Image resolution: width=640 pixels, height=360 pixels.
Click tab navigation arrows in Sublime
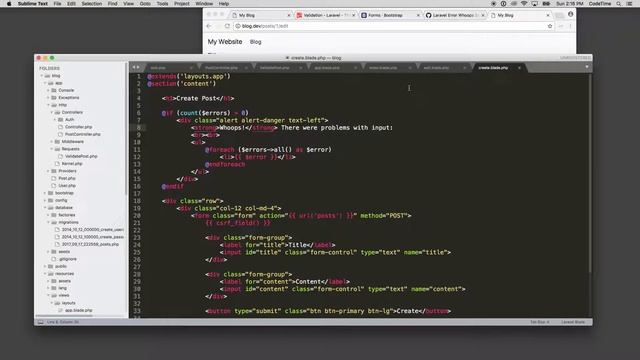[136, 67]
